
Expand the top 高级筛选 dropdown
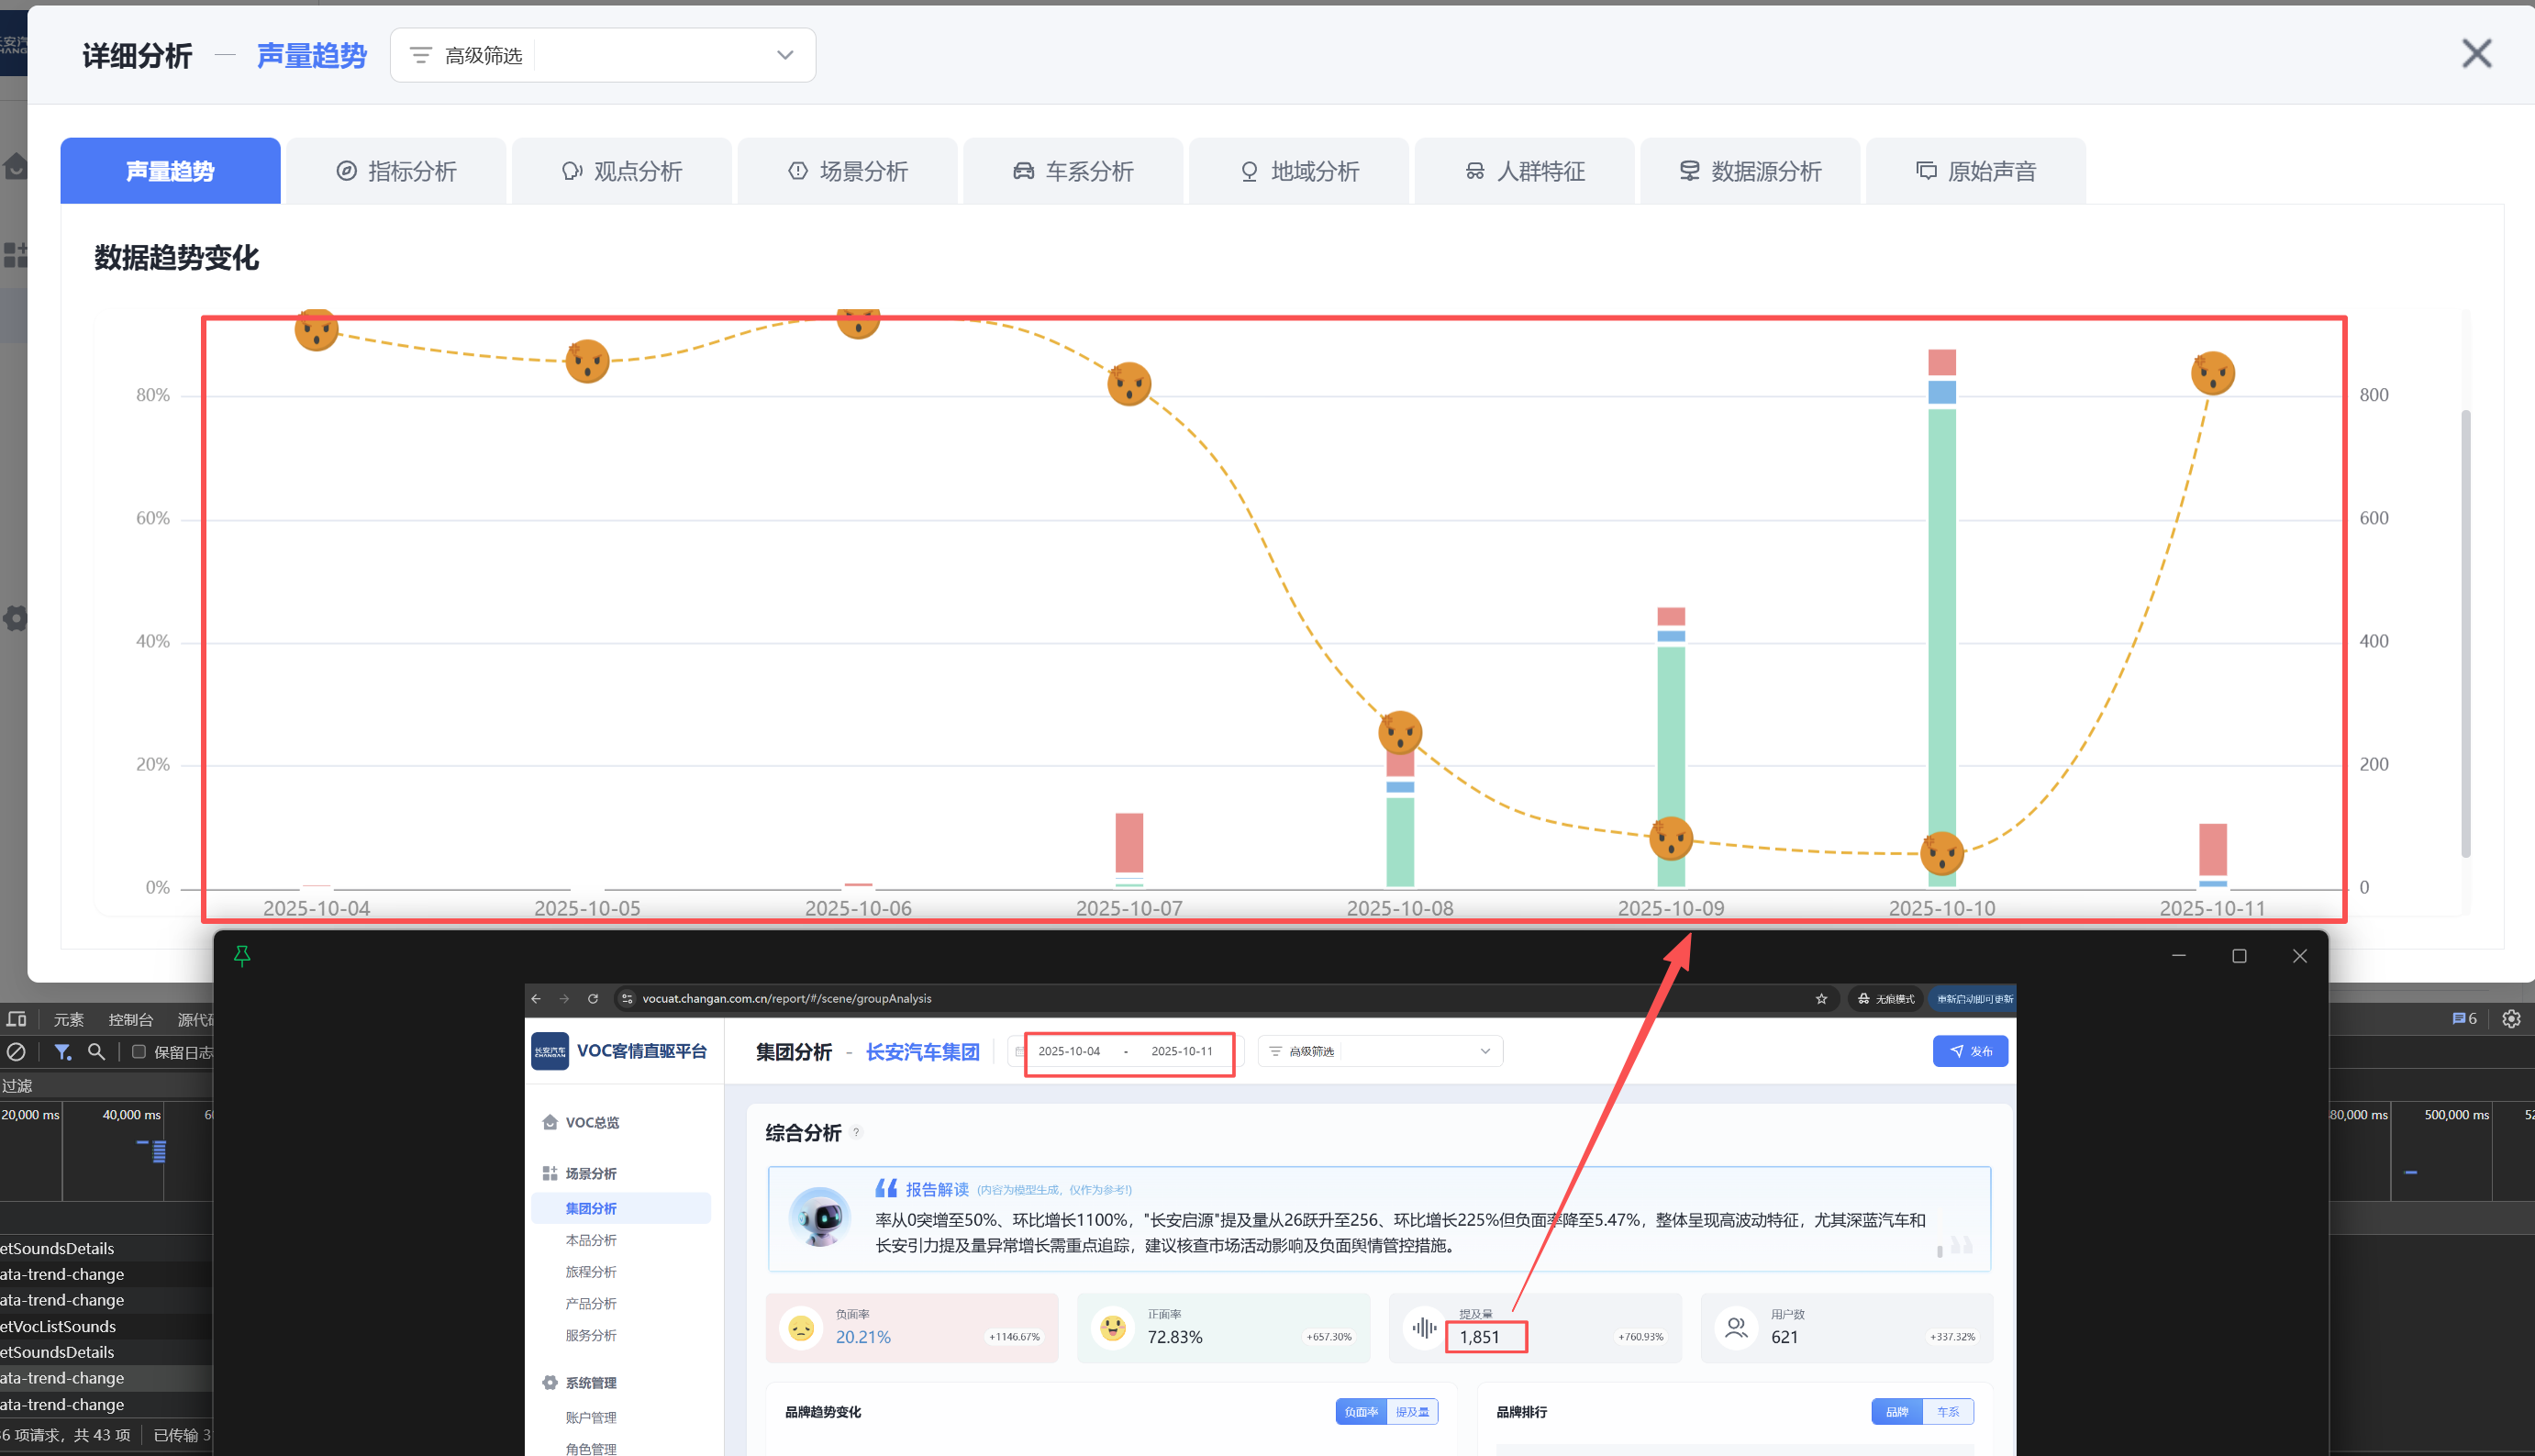602,55
